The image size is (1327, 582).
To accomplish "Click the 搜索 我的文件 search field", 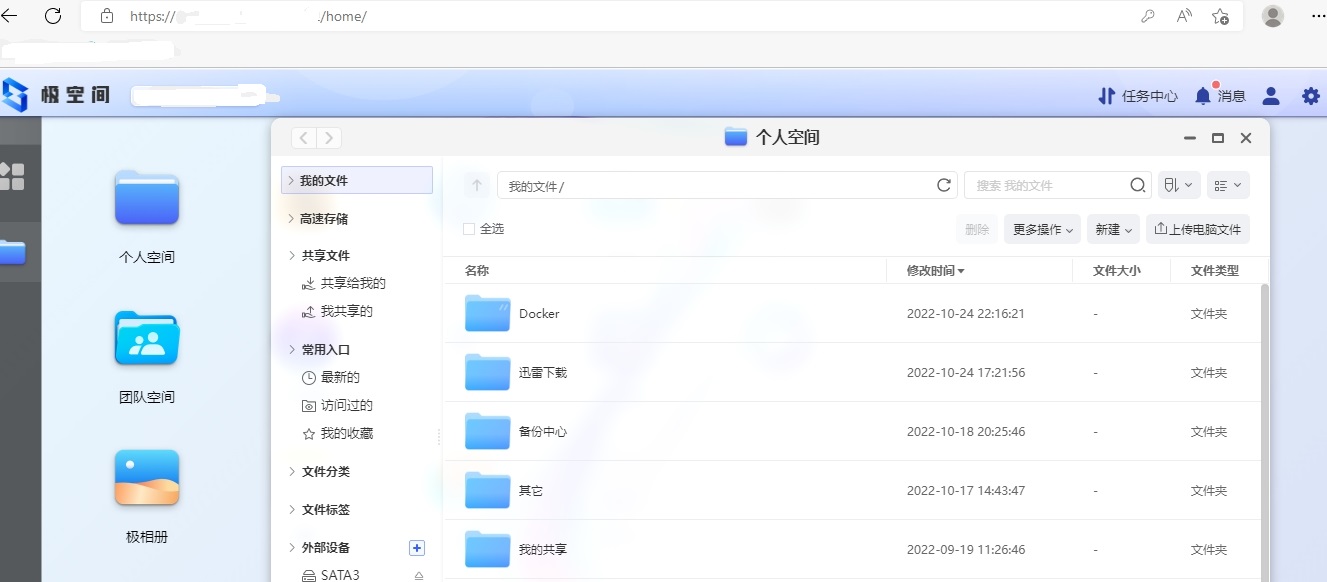I will 1045,185.
